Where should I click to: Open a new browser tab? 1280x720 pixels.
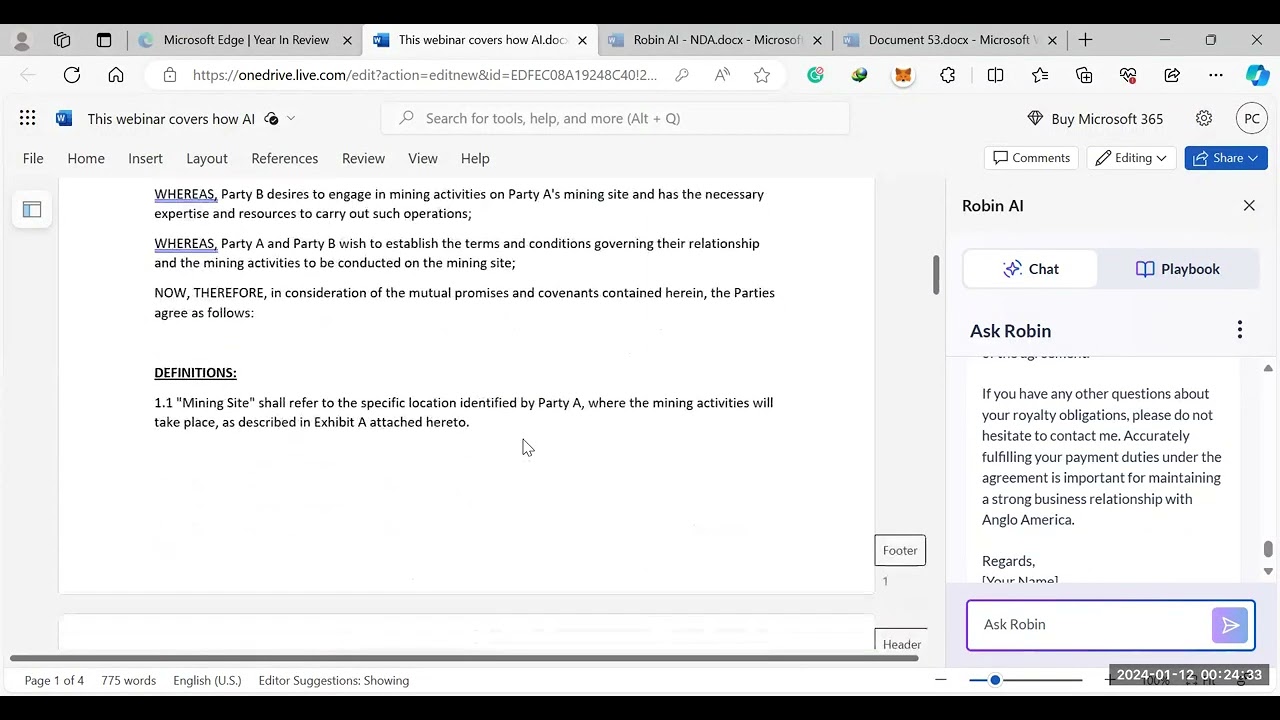(x=1085, y=40)
